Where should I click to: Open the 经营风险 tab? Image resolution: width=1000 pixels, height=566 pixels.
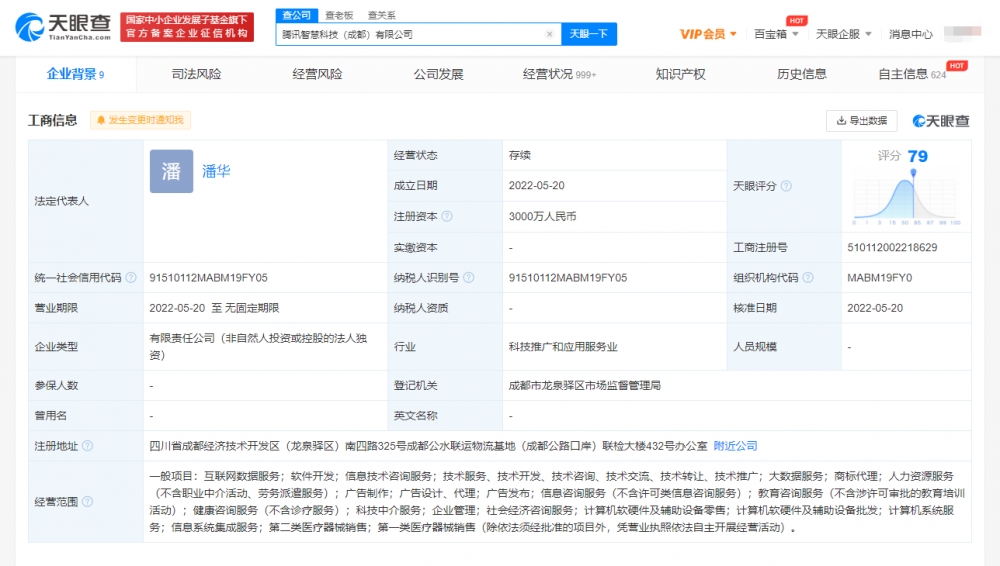pyautogui.click(x=318, y=74)
